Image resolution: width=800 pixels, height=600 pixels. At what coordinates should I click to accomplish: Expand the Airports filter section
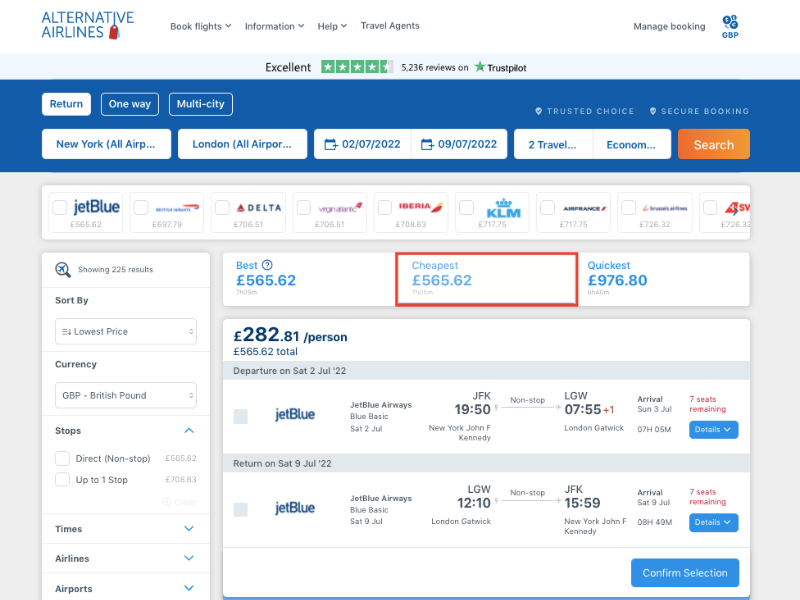click(x=189, y=588)
